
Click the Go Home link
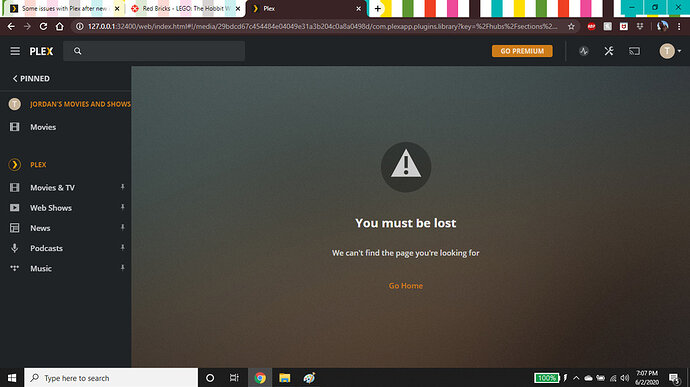click(x=405, y=286)
